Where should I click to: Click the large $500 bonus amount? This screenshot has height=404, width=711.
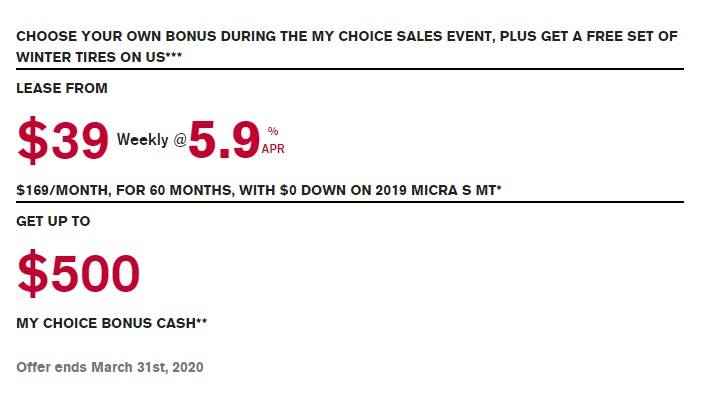click(78, 274)
